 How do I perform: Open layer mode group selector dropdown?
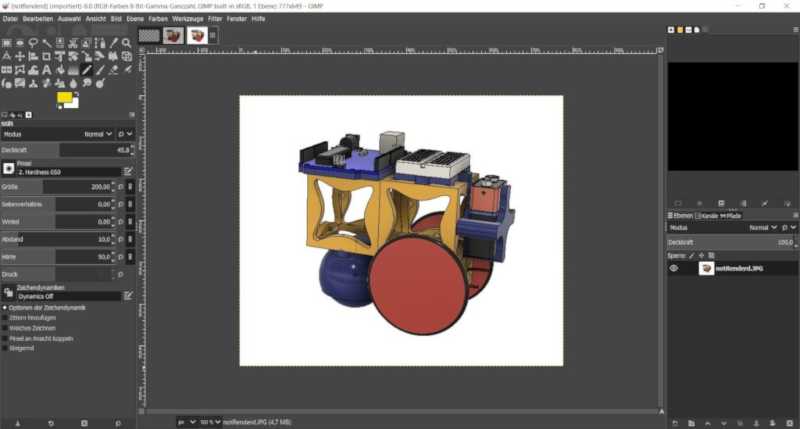[788, 228]
